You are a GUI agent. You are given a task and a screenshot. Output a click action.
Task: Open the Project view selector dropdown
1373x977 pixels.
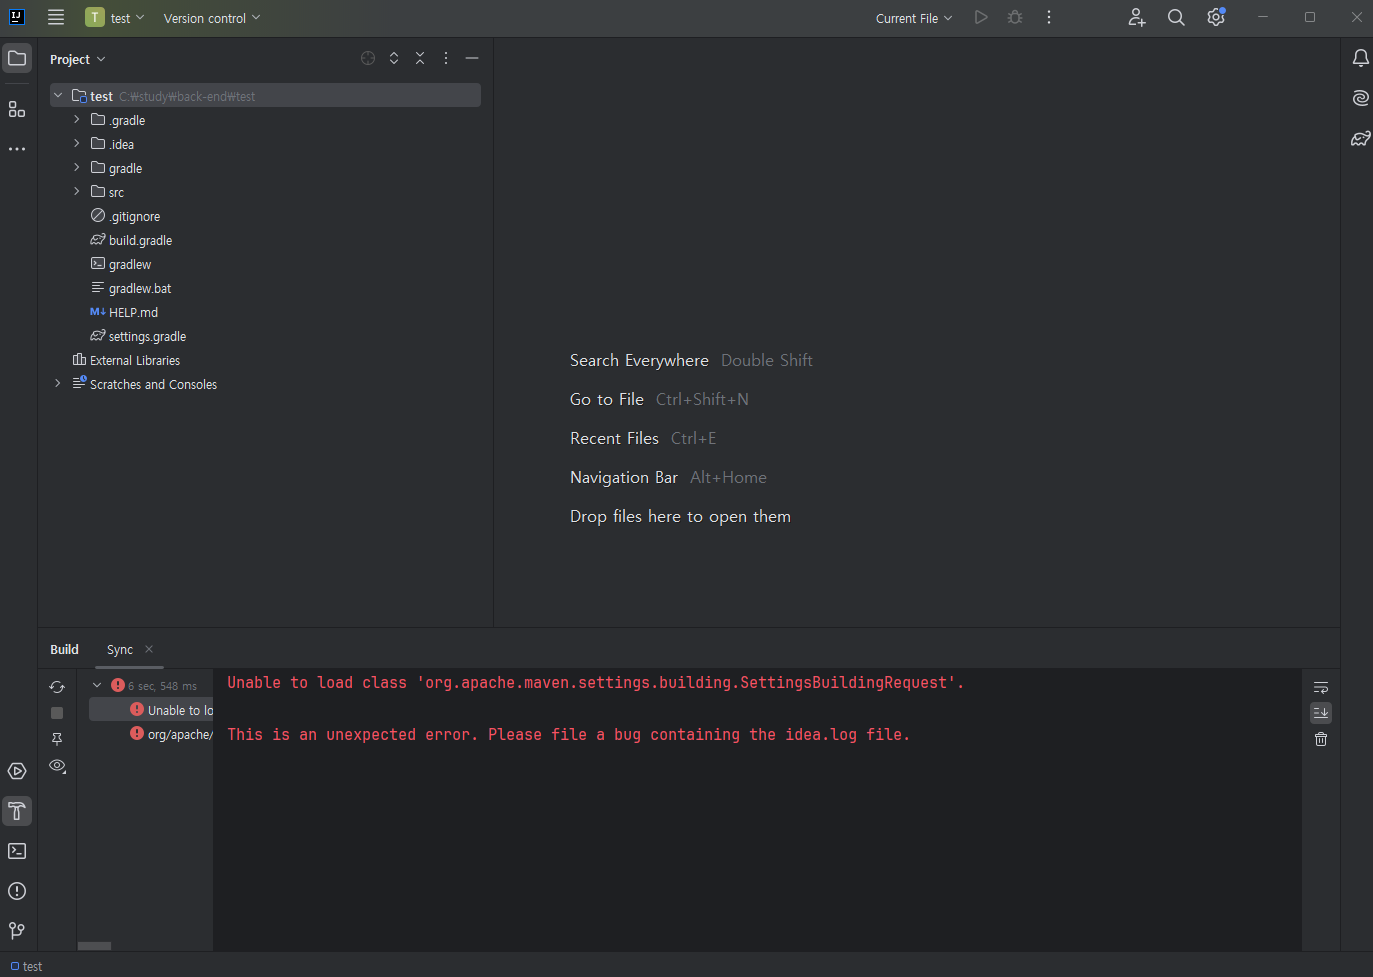point(78,59)
